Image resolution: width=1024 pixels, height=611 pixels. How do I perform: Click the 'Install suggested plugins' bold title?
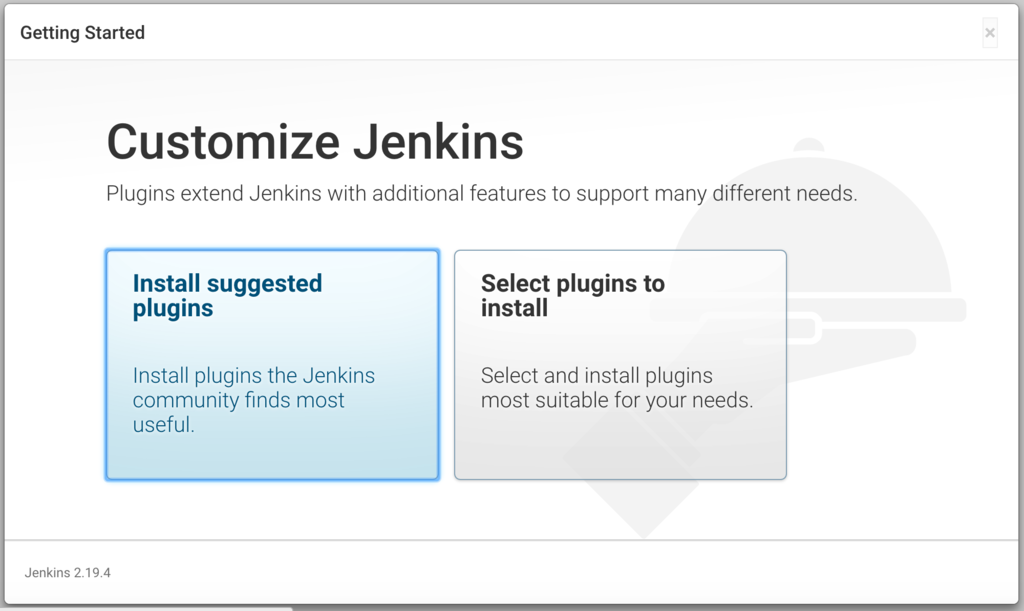227,296
